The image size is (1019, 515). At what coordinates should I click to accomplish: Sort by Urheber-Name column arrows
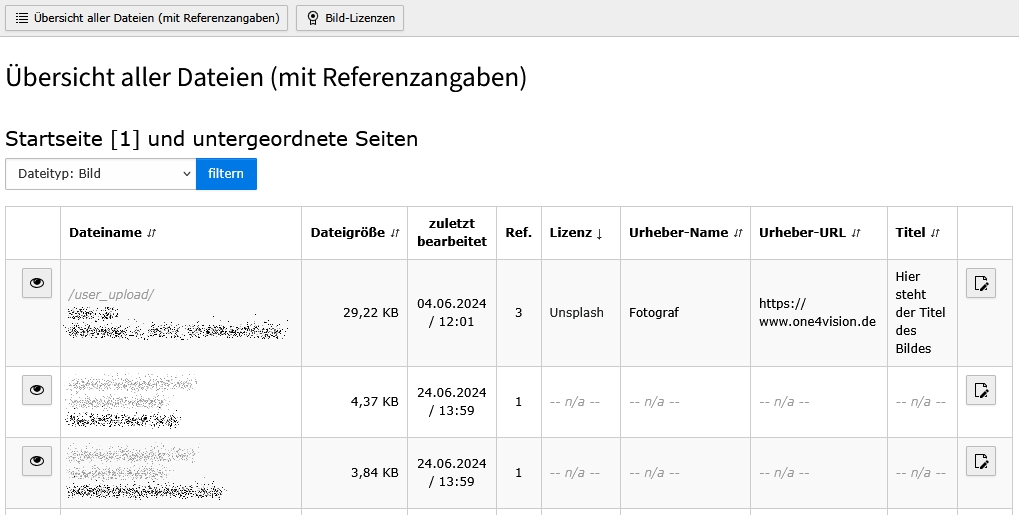(x=738, y=233)
